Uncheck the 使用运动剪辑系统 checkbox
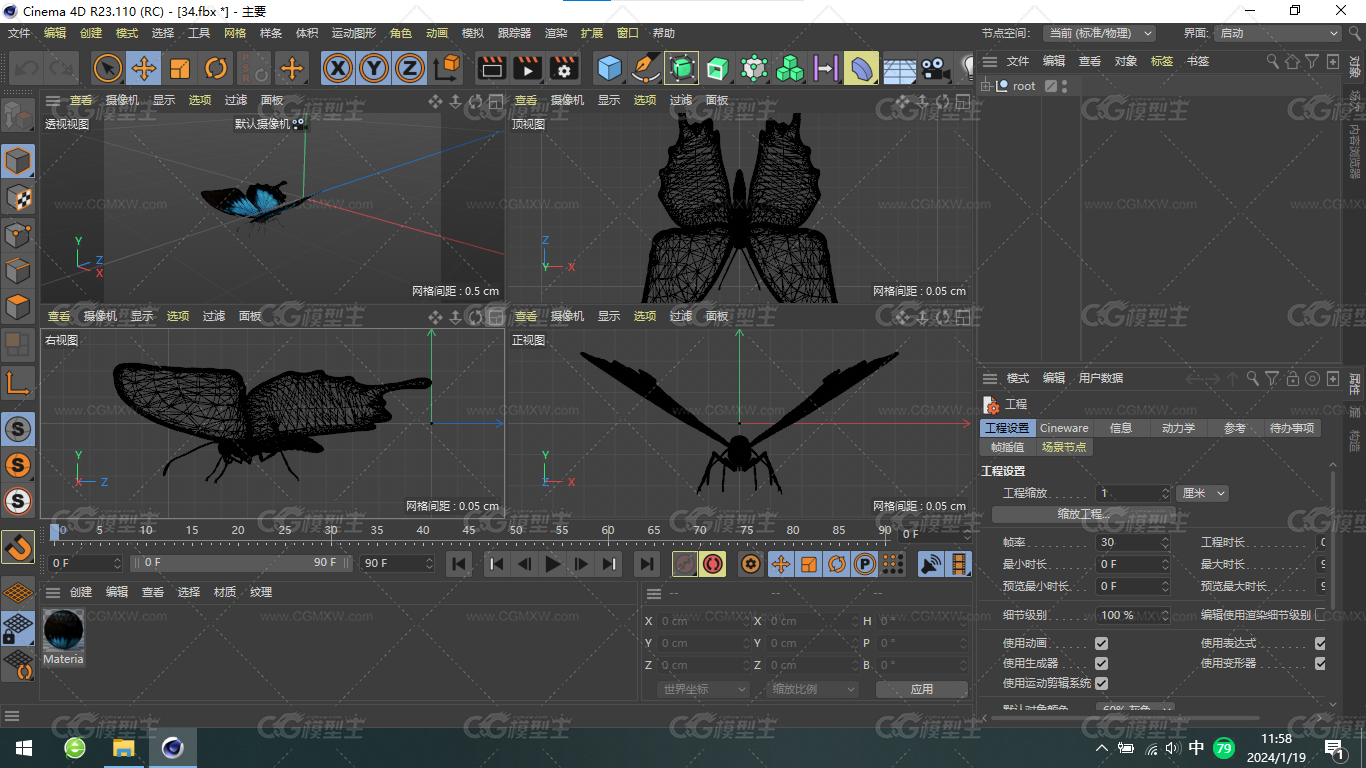 pos(1101,683)
